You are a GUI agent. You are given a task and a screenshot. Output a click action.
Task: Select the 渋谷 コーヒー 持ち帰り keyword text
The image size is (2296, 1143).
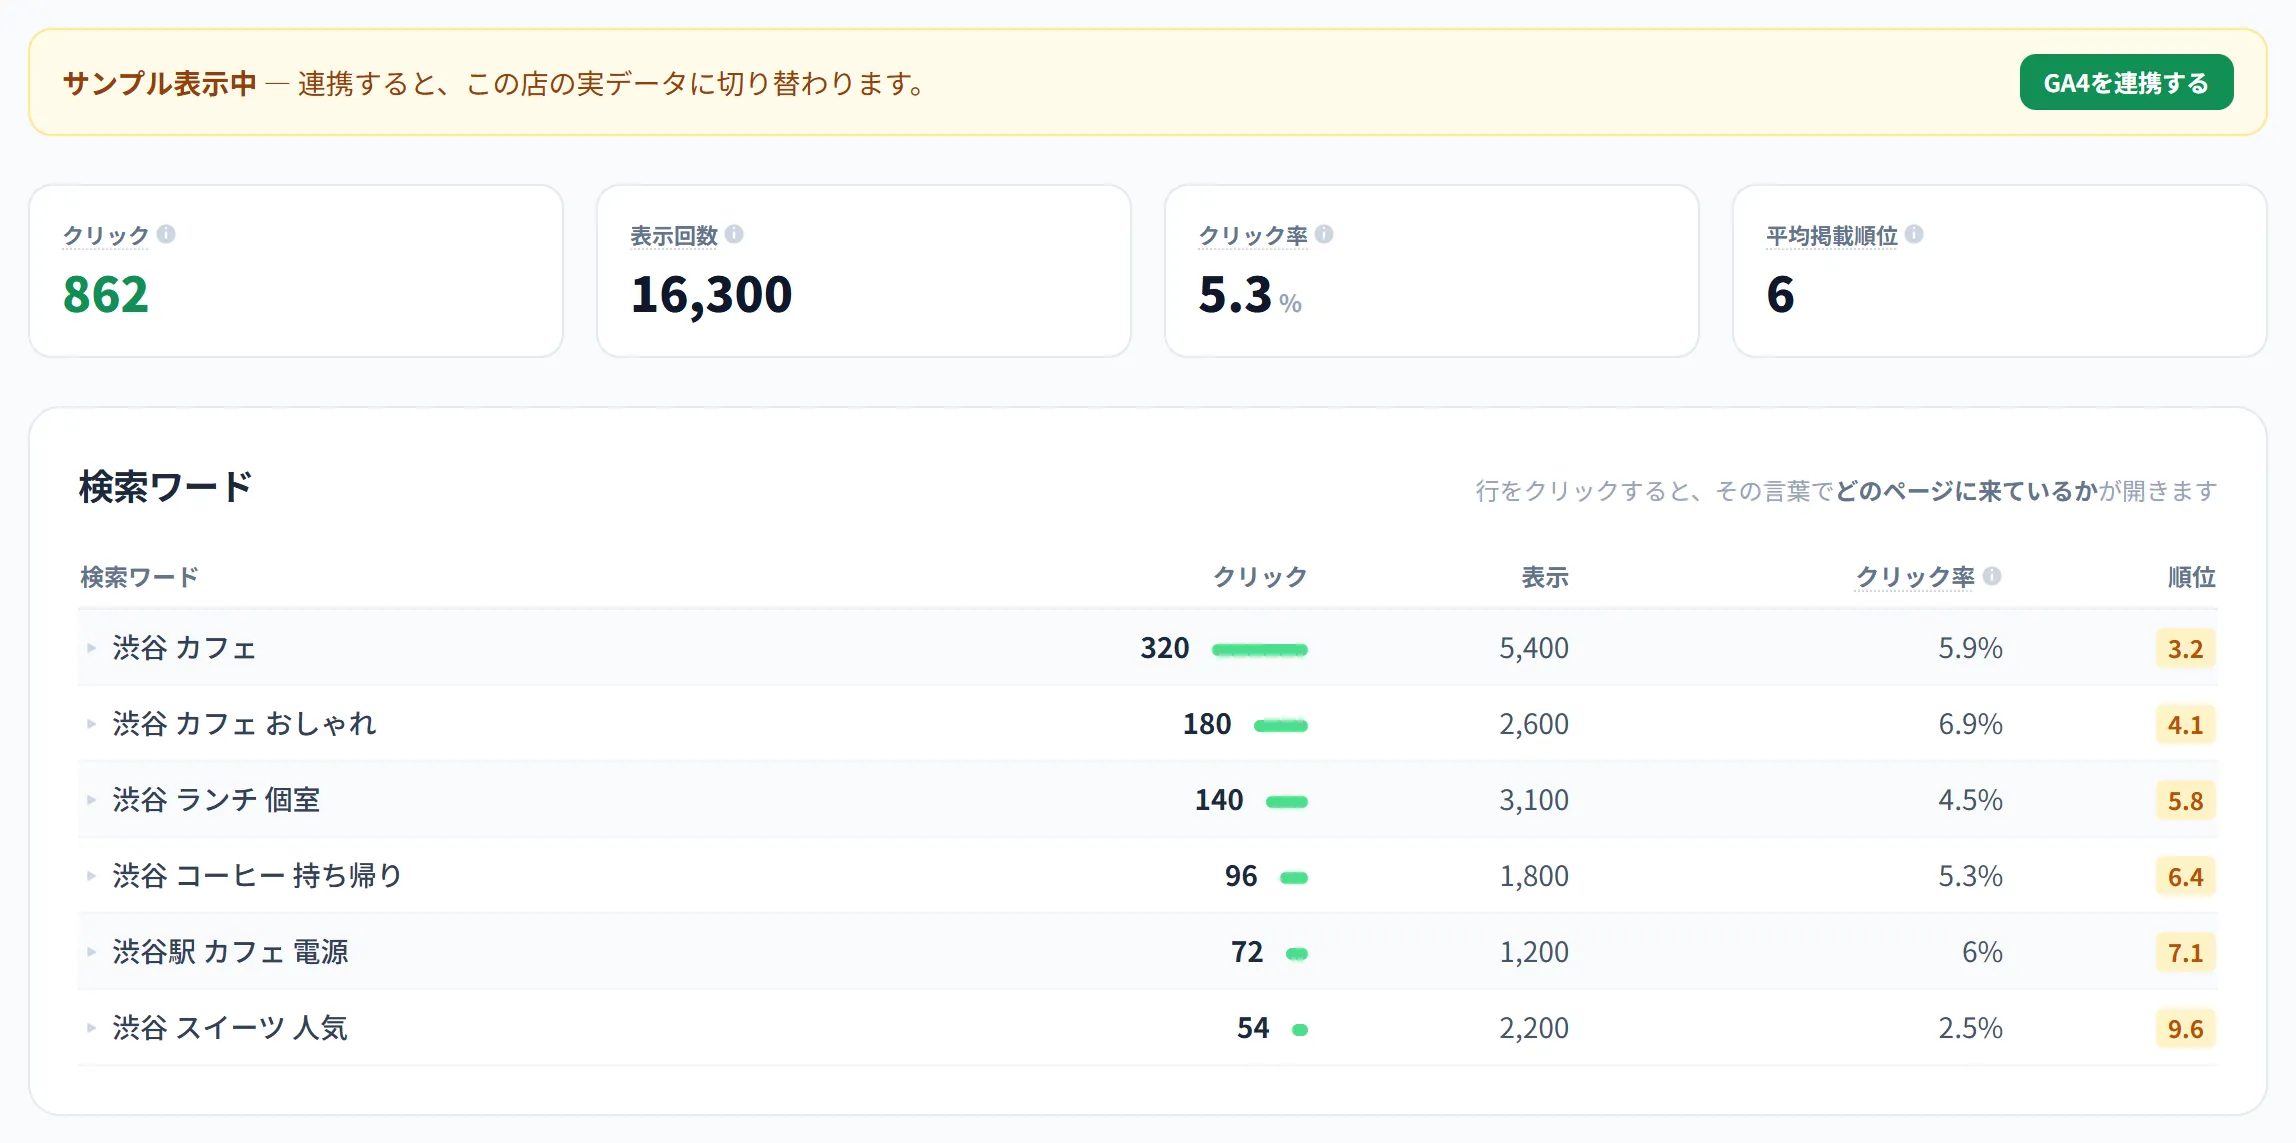(x=257, y=876)
